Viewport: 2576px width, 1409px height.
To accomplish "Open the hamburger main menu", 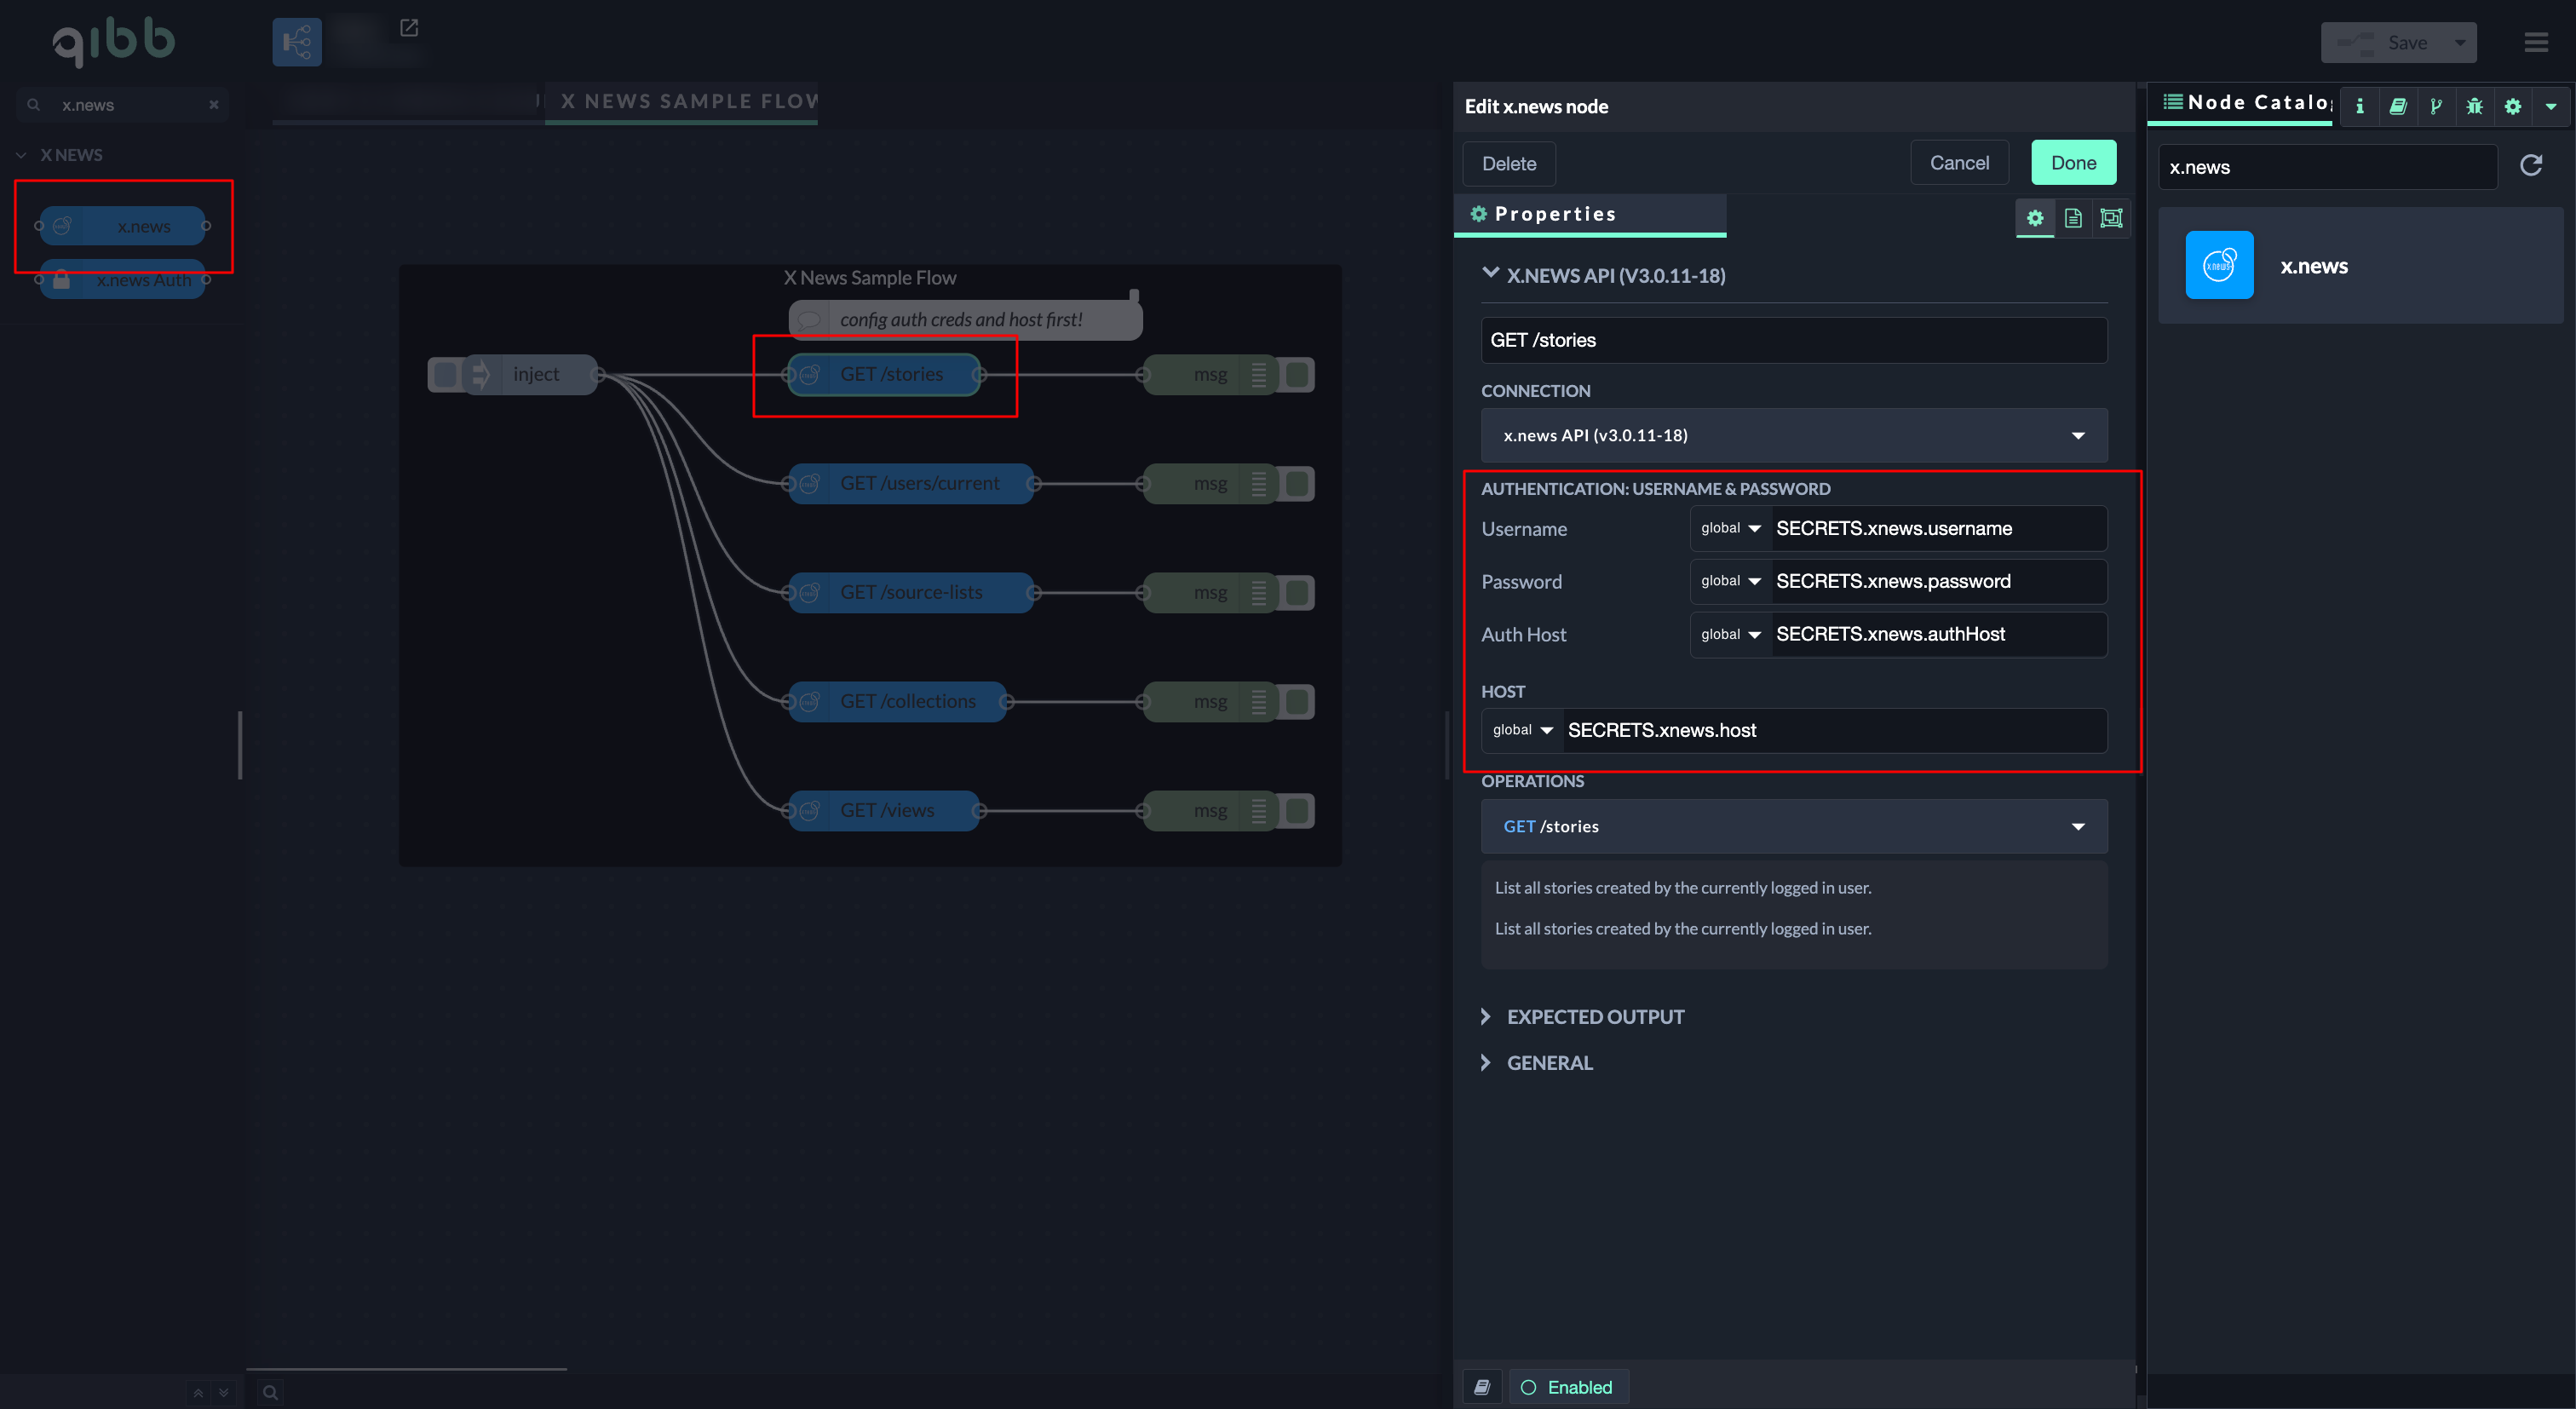I will (x=2535, y=42).
